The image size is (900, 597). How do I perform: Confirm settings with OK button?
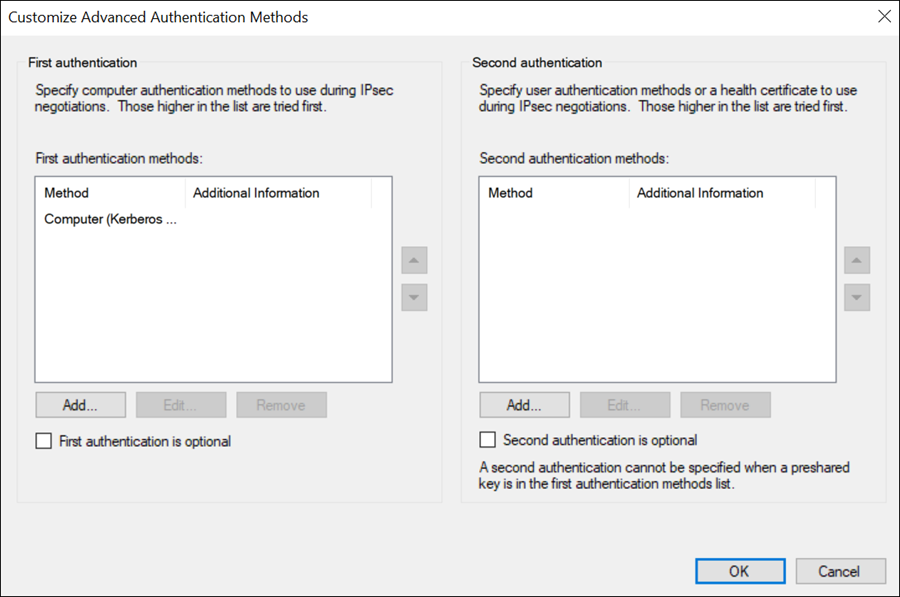point(740,571)
